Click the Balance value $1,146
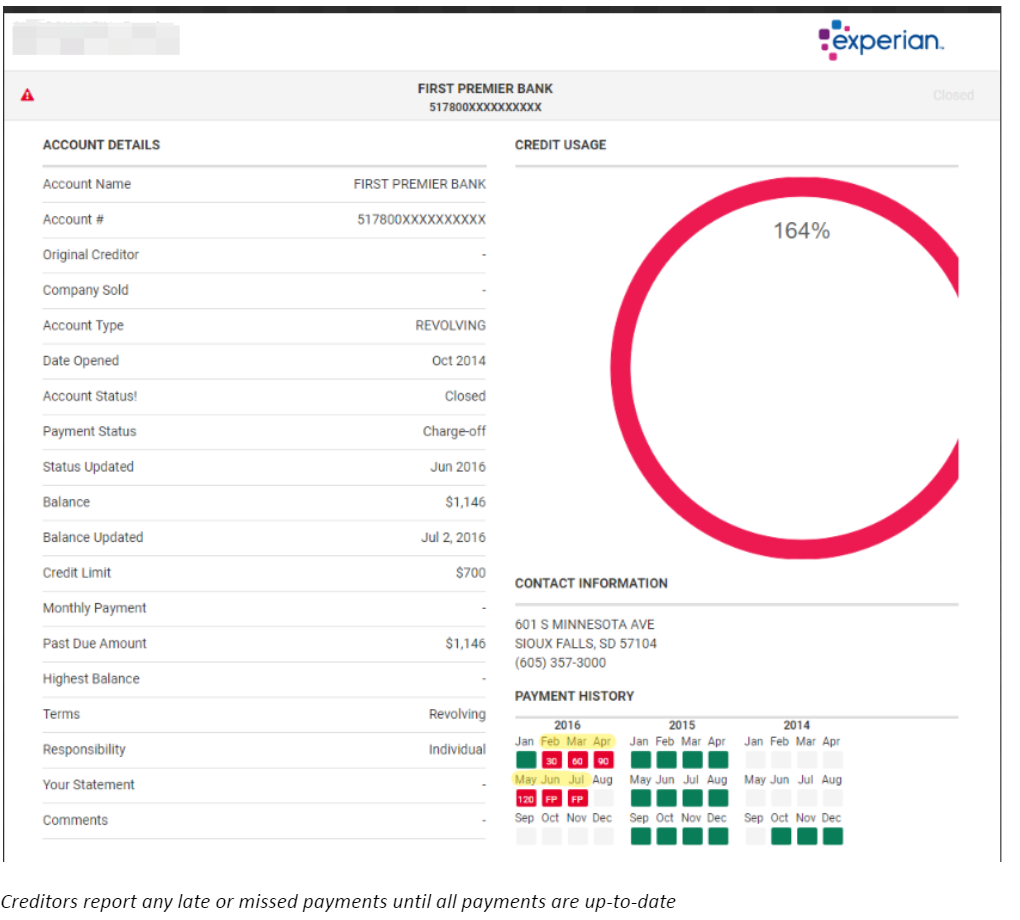The image size is (1020, 920). click(466, 502)
